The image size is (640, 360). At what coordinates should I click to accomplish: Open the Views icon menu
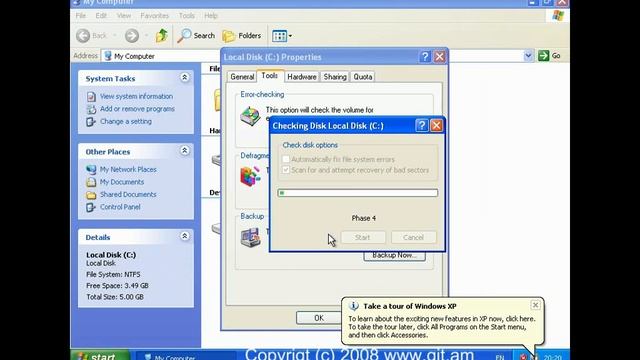click(x=280, y=36)
